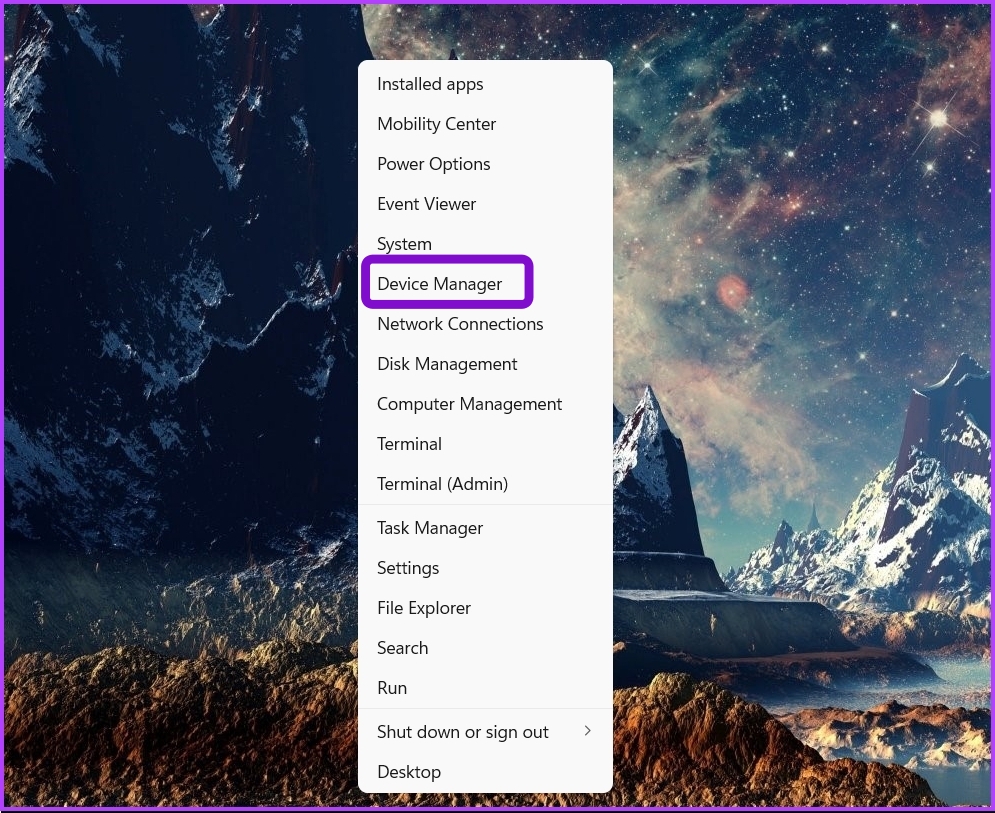Screen dimensions: 995x813
Task: Open Power Options
Action: pyautogui.click(x=433, y=164)
